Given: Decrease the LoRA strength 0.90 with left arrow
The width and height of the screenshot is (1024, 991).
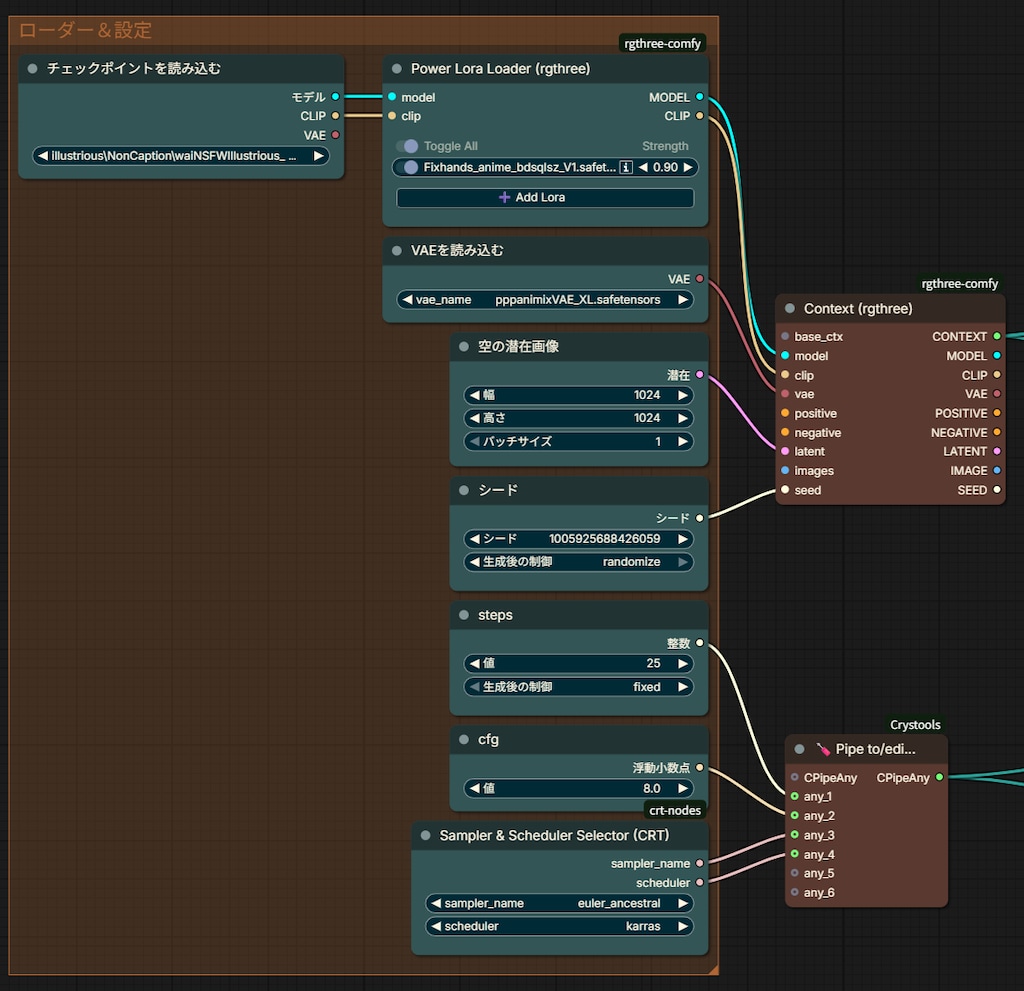Looking at the screenshot, I should [x=643, y=167].
